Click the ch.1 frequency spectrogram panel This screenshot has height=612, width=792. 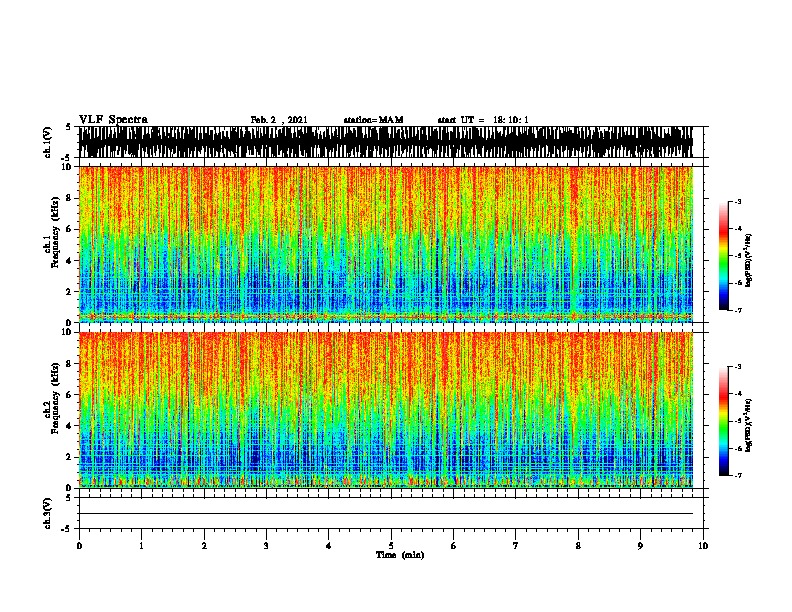pyautogui.click(x=386, y=244)
